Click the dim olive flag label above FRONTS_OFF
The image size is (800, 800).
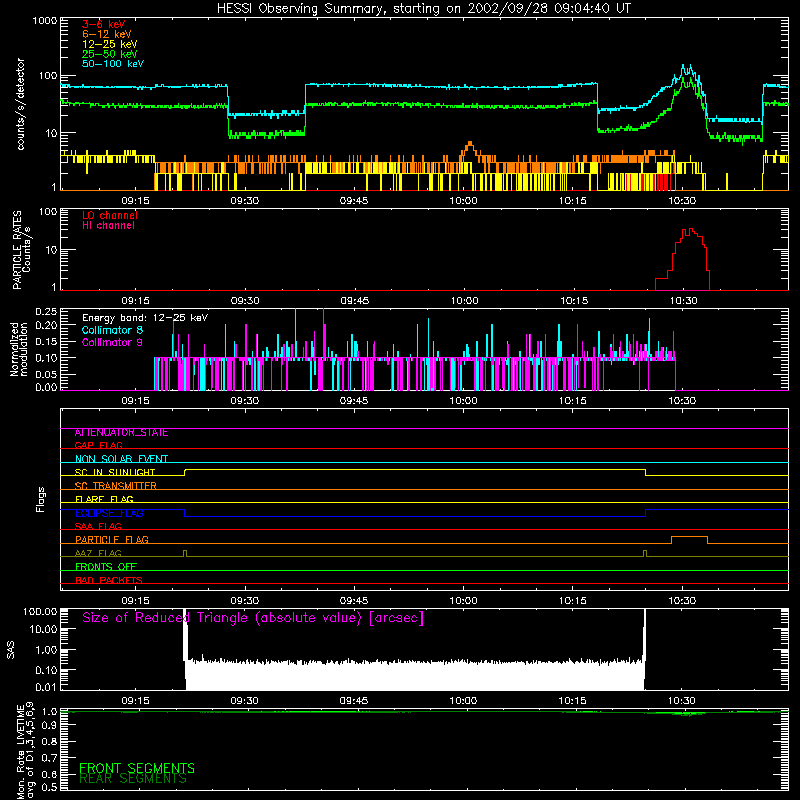[x=98, y=553]
